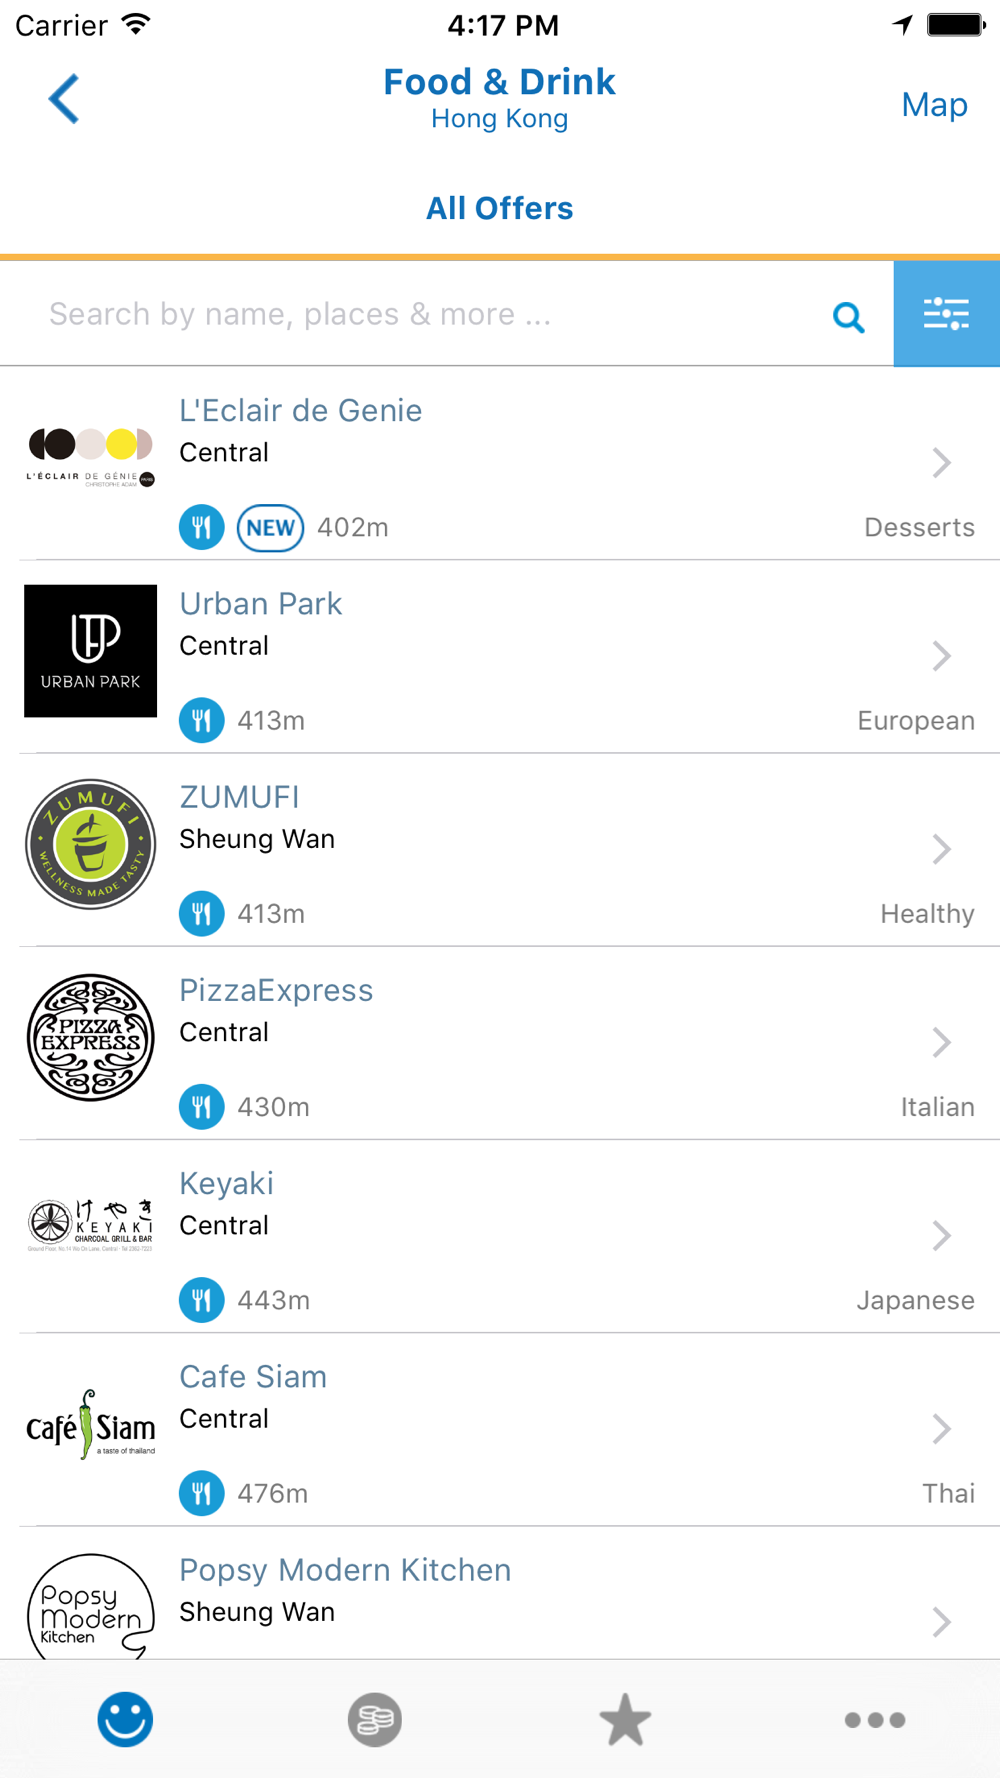Expand the ZUMUFI row chevron
Screen dimensions: 1000x1778
click(941, 849)
